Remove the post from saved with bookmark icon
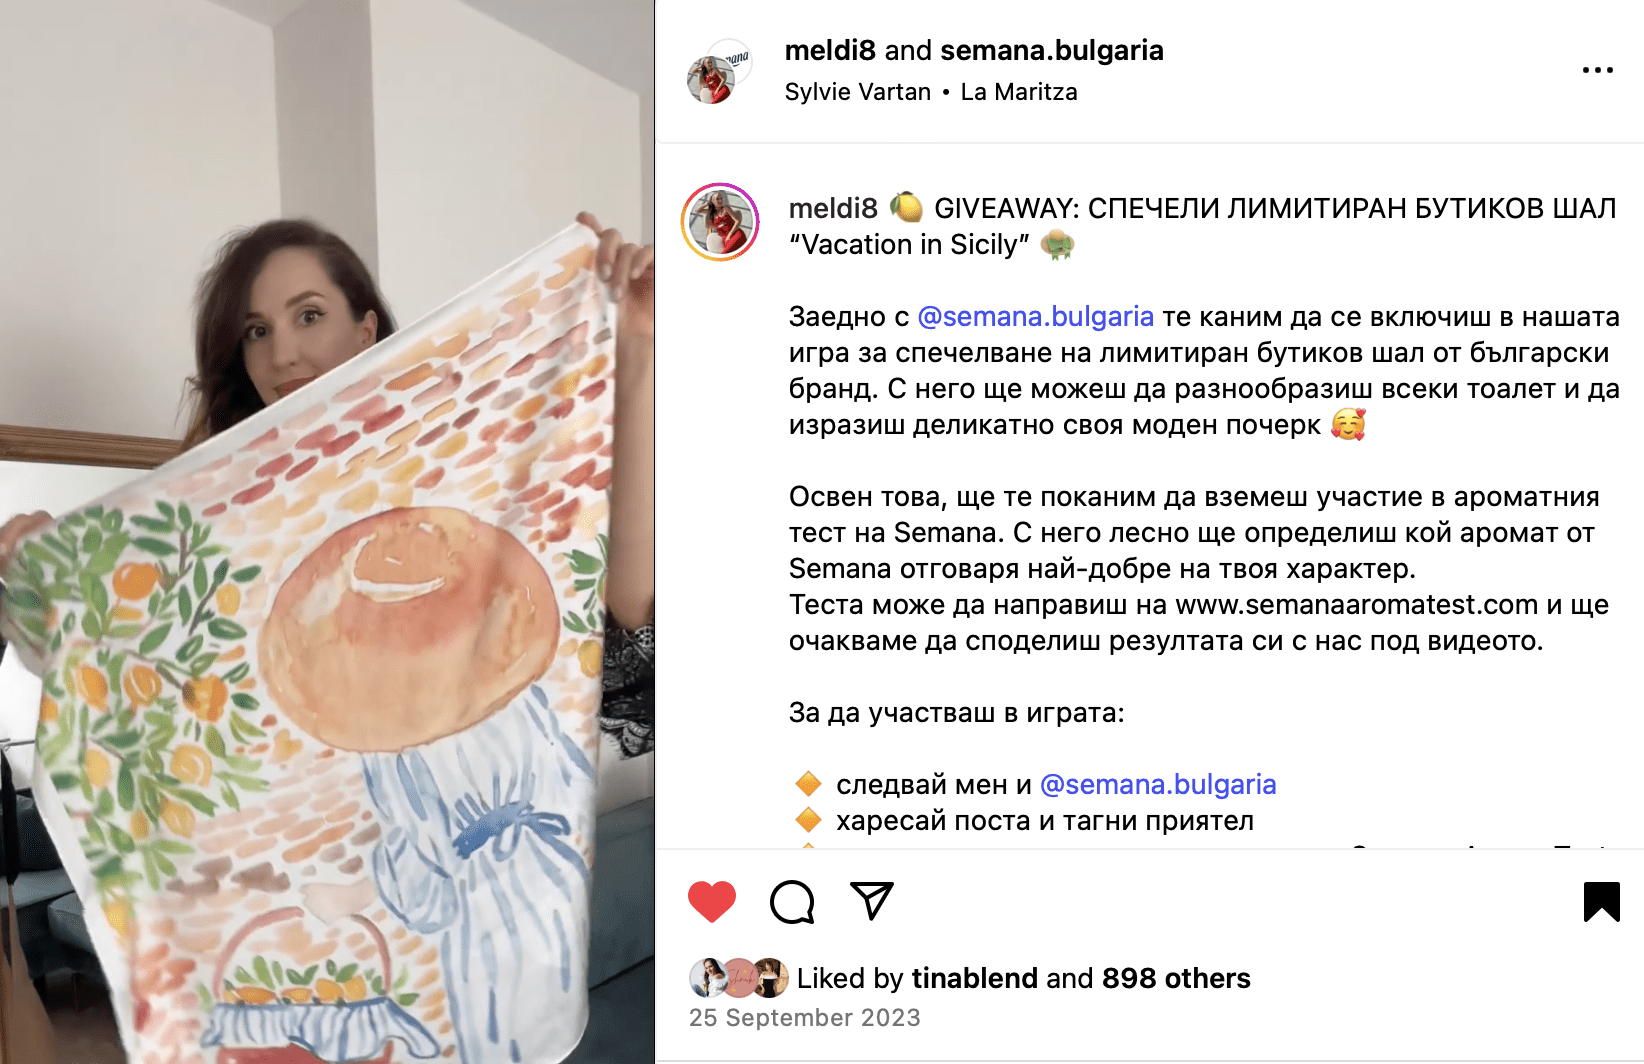1644x1064 pixels. click(1601, 902)
